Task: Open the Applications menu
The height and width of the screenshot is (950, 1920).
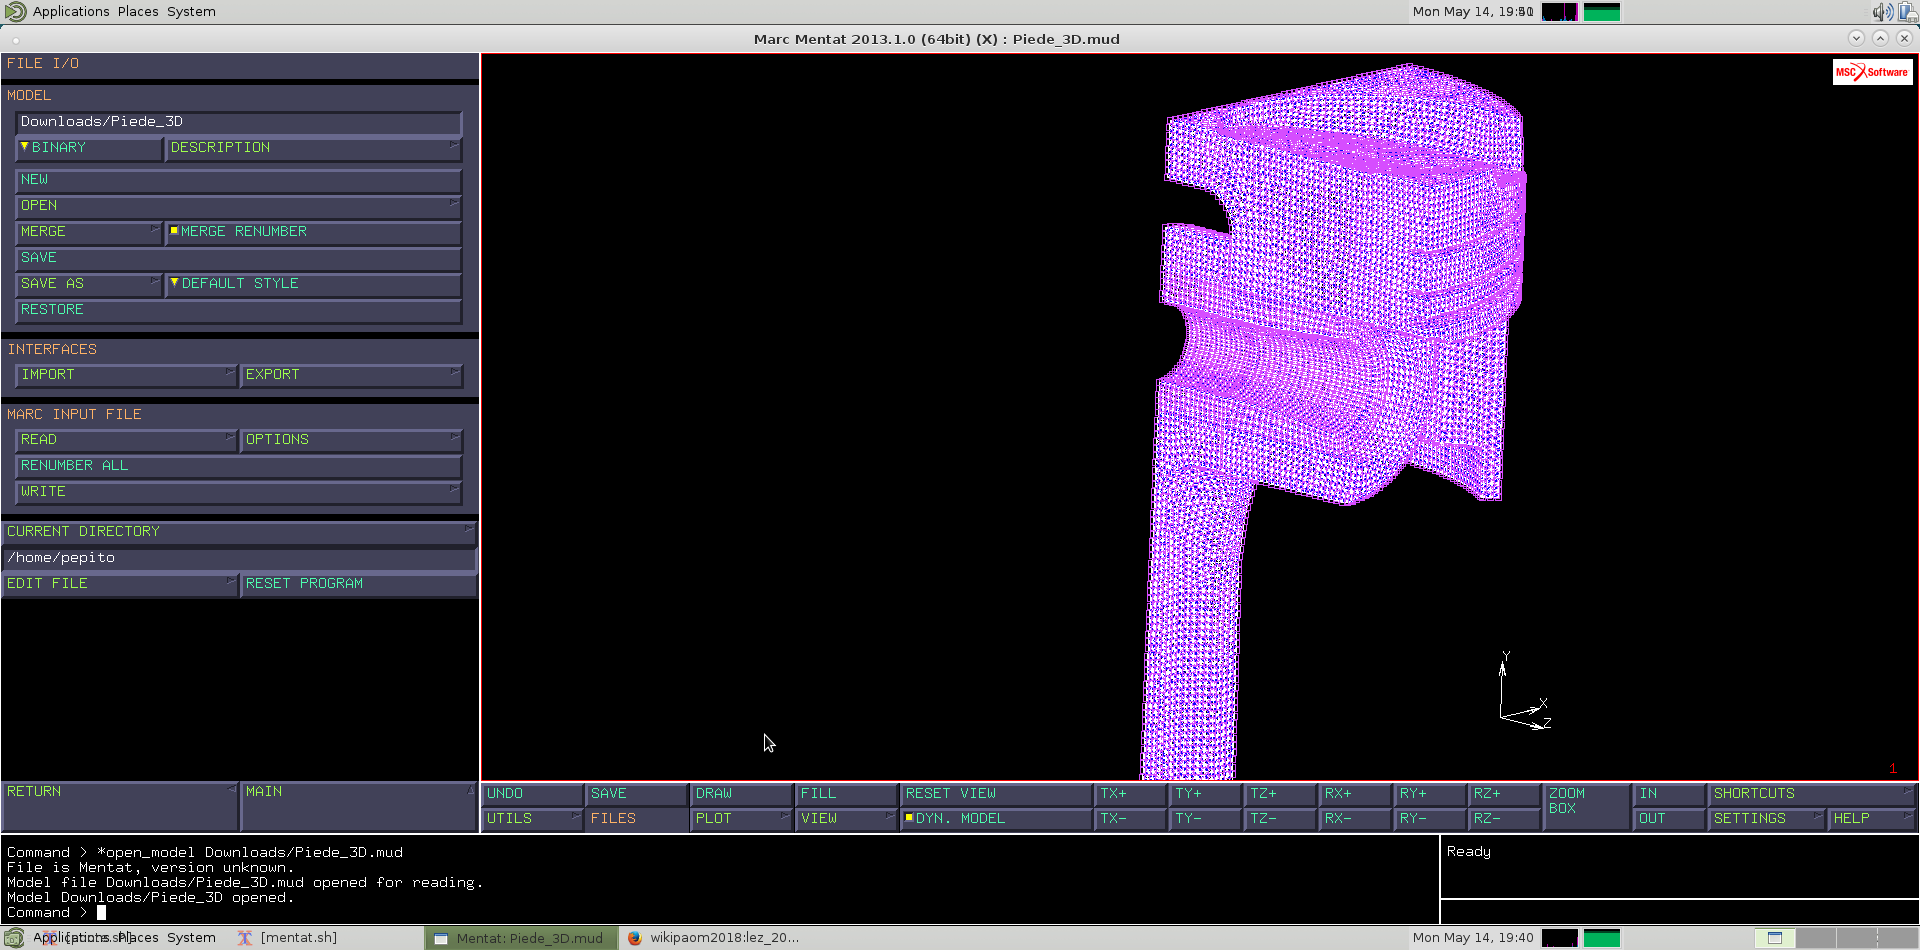Action: click(x=71, y=12)
